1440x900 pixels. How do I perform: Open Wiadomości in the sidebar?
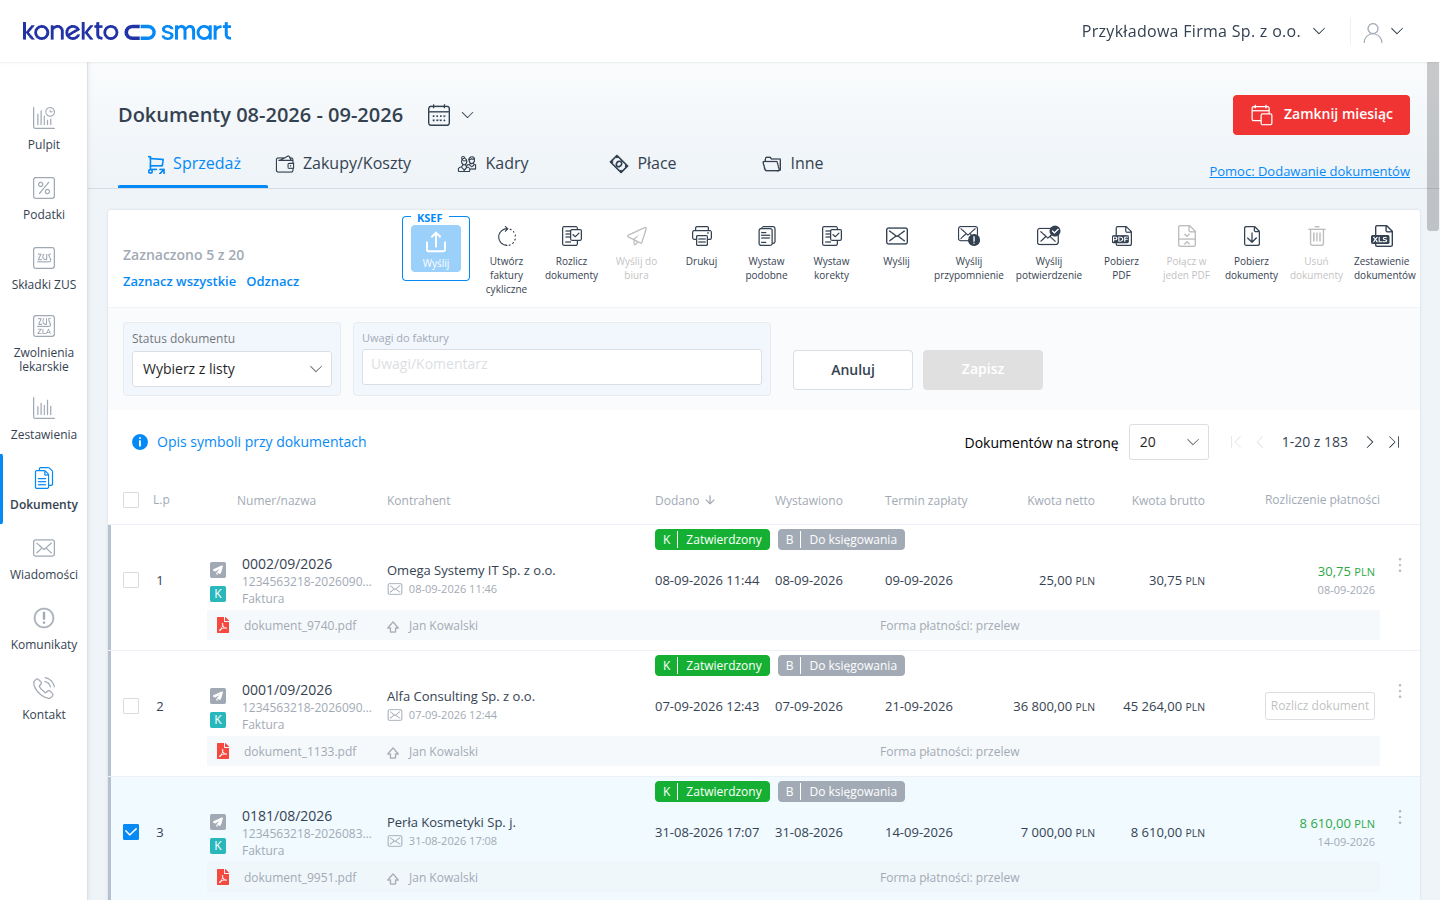coord(44,558)
